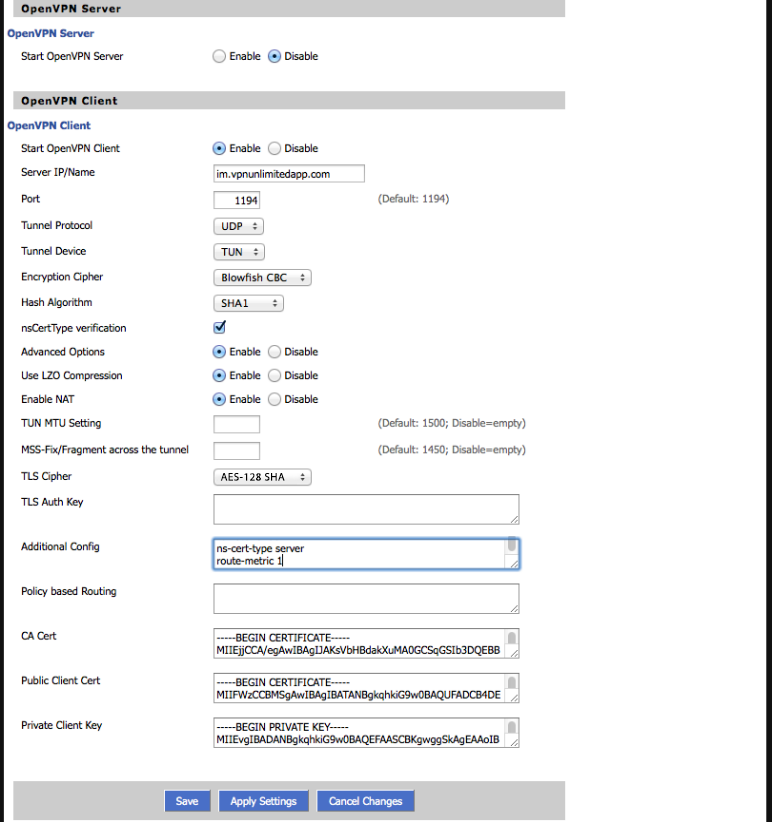Image resolution: width=772 pixels, height=822 pixels.
Task: Click the Encryption Cipher label
Action: tap(62, 277)
